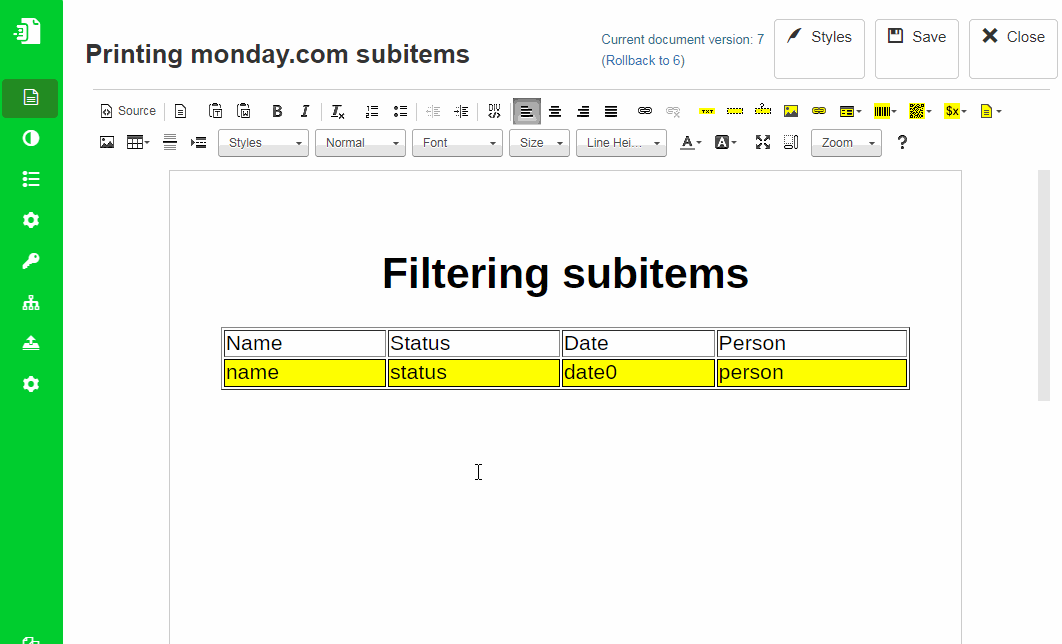Screen dimensions: 1062x644
Task: Click the yellow dashed-box placeholder icon
Action: (735, 111)
